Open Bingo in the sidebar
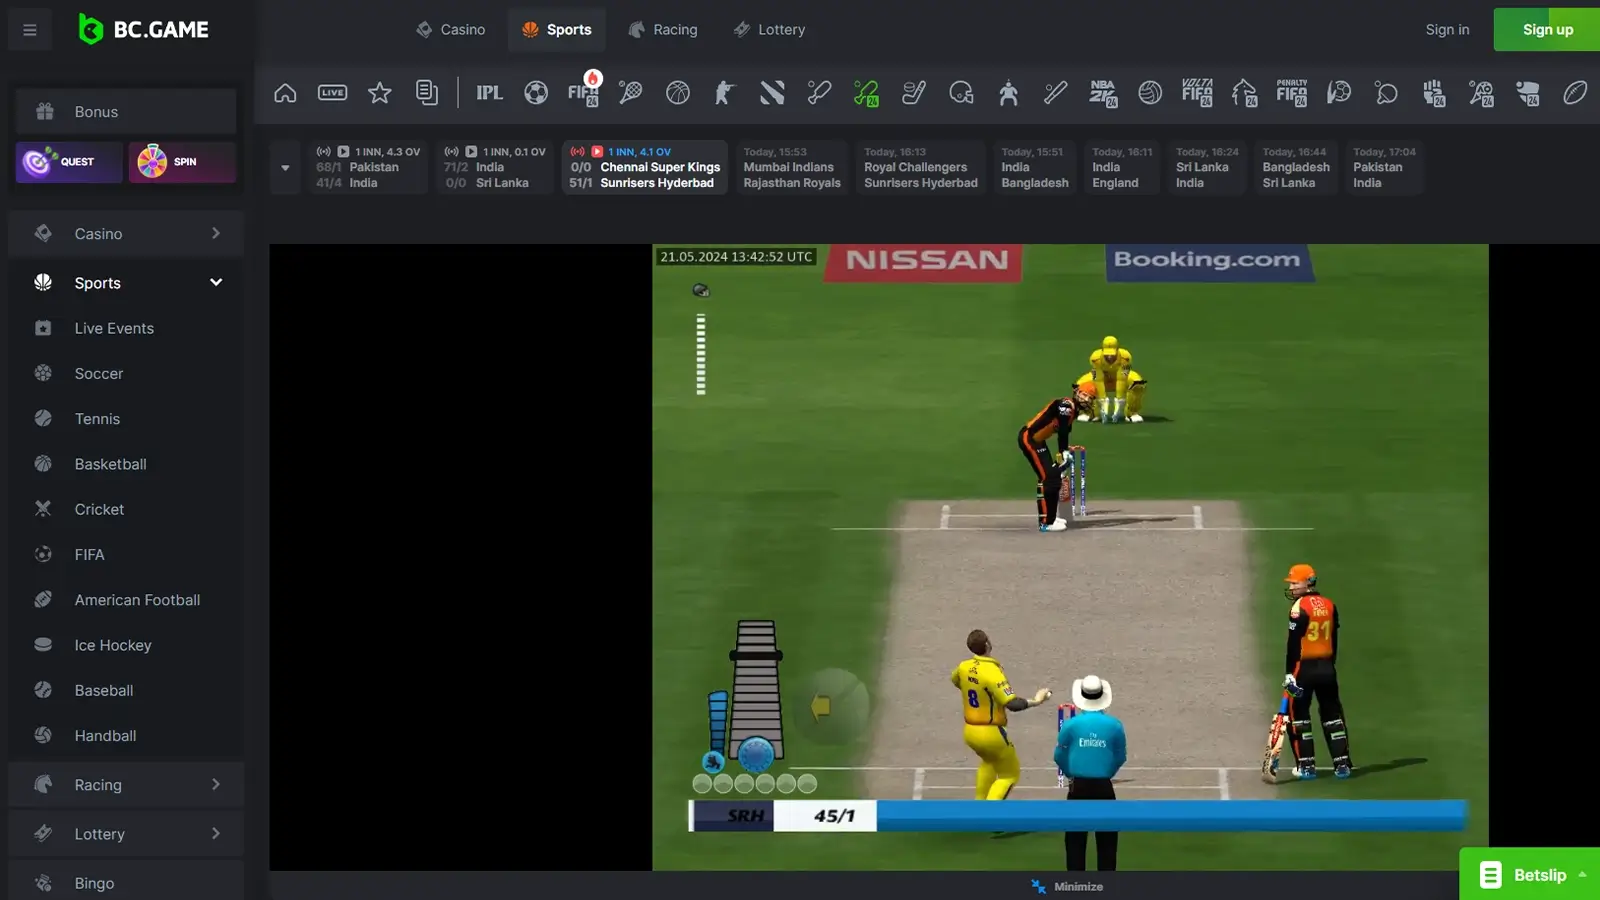Screen dimensions: 1600x900 point(126,883)
